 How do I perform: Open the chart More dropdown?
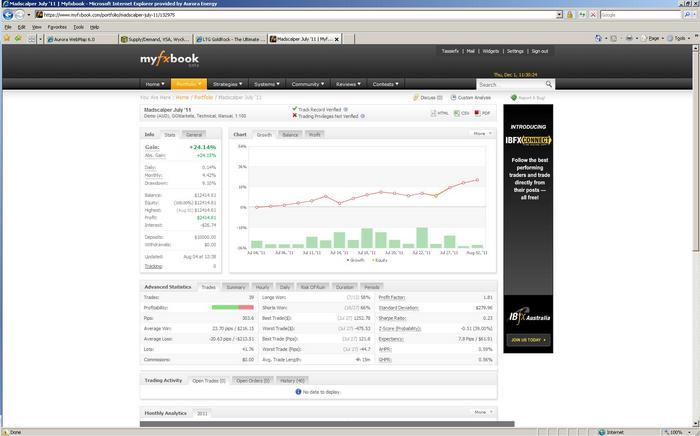coord(482,133)
